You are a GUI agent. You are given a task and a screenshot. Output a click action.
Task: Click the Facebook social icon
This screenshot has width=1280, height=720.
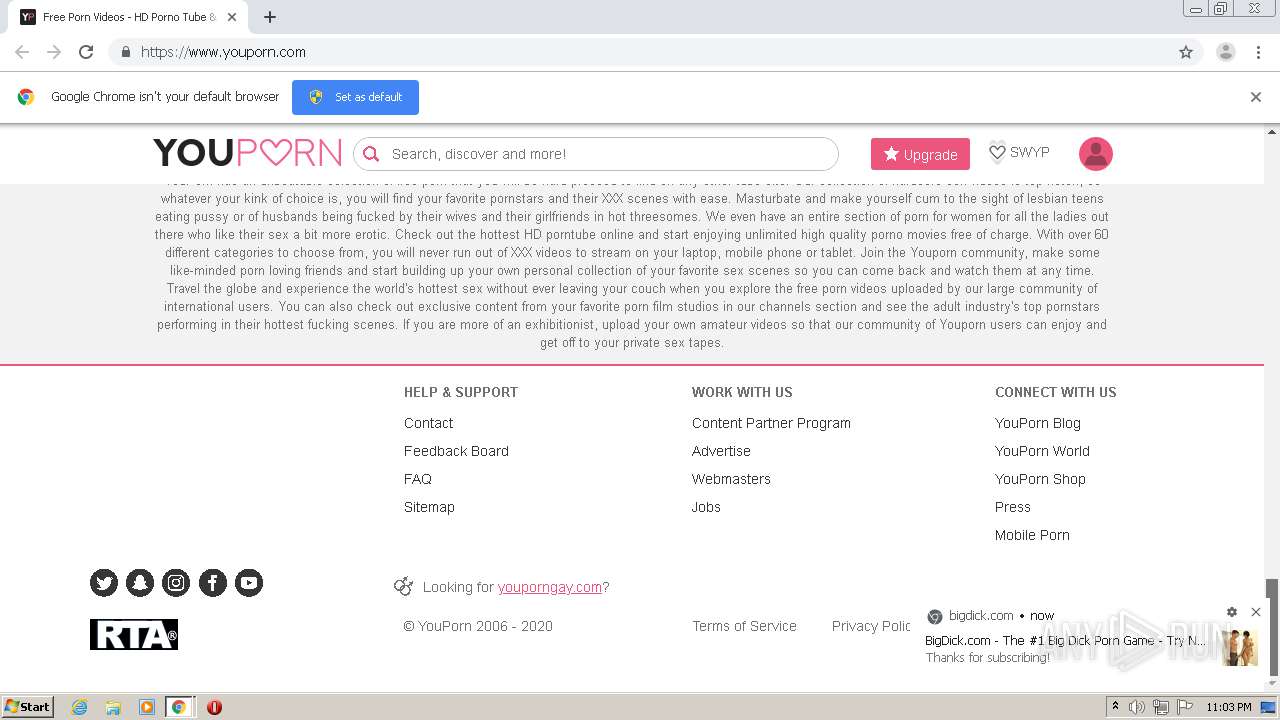(213, 583)
